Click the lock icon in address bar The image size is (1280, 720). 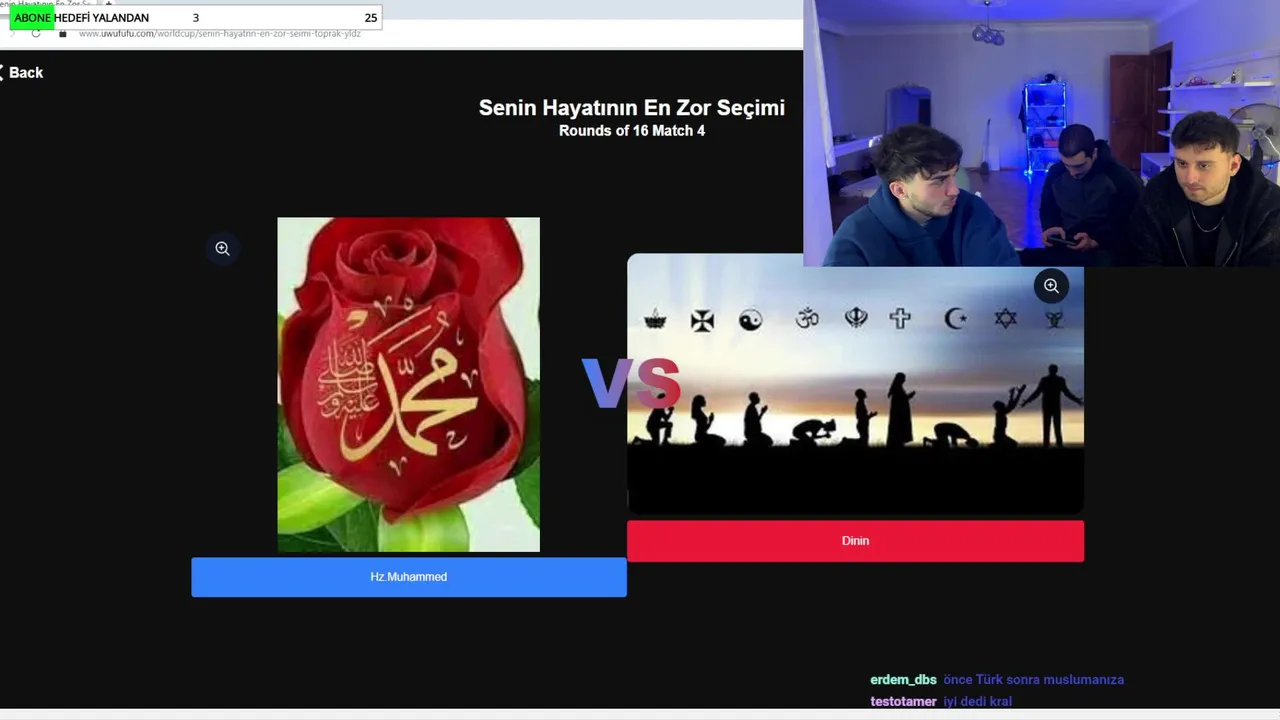point(62,34)
